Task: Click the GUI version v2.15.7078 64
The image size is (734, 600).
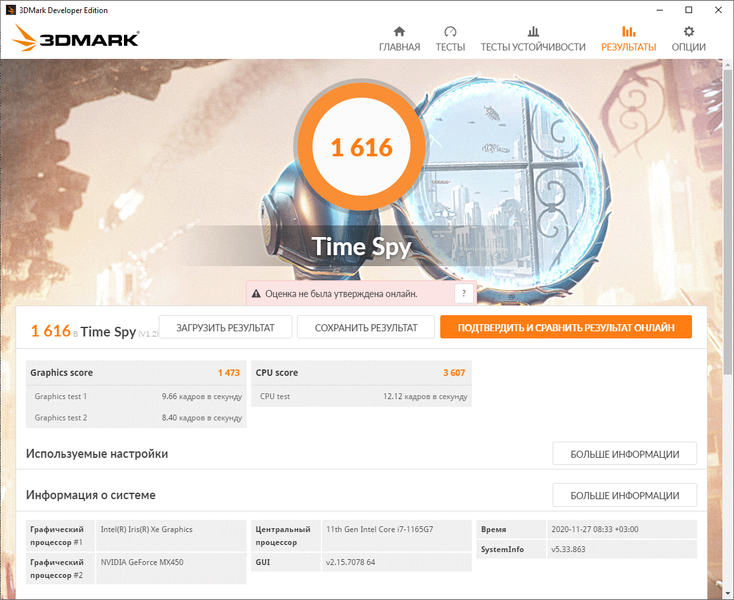Action: [x=351, y=562]
